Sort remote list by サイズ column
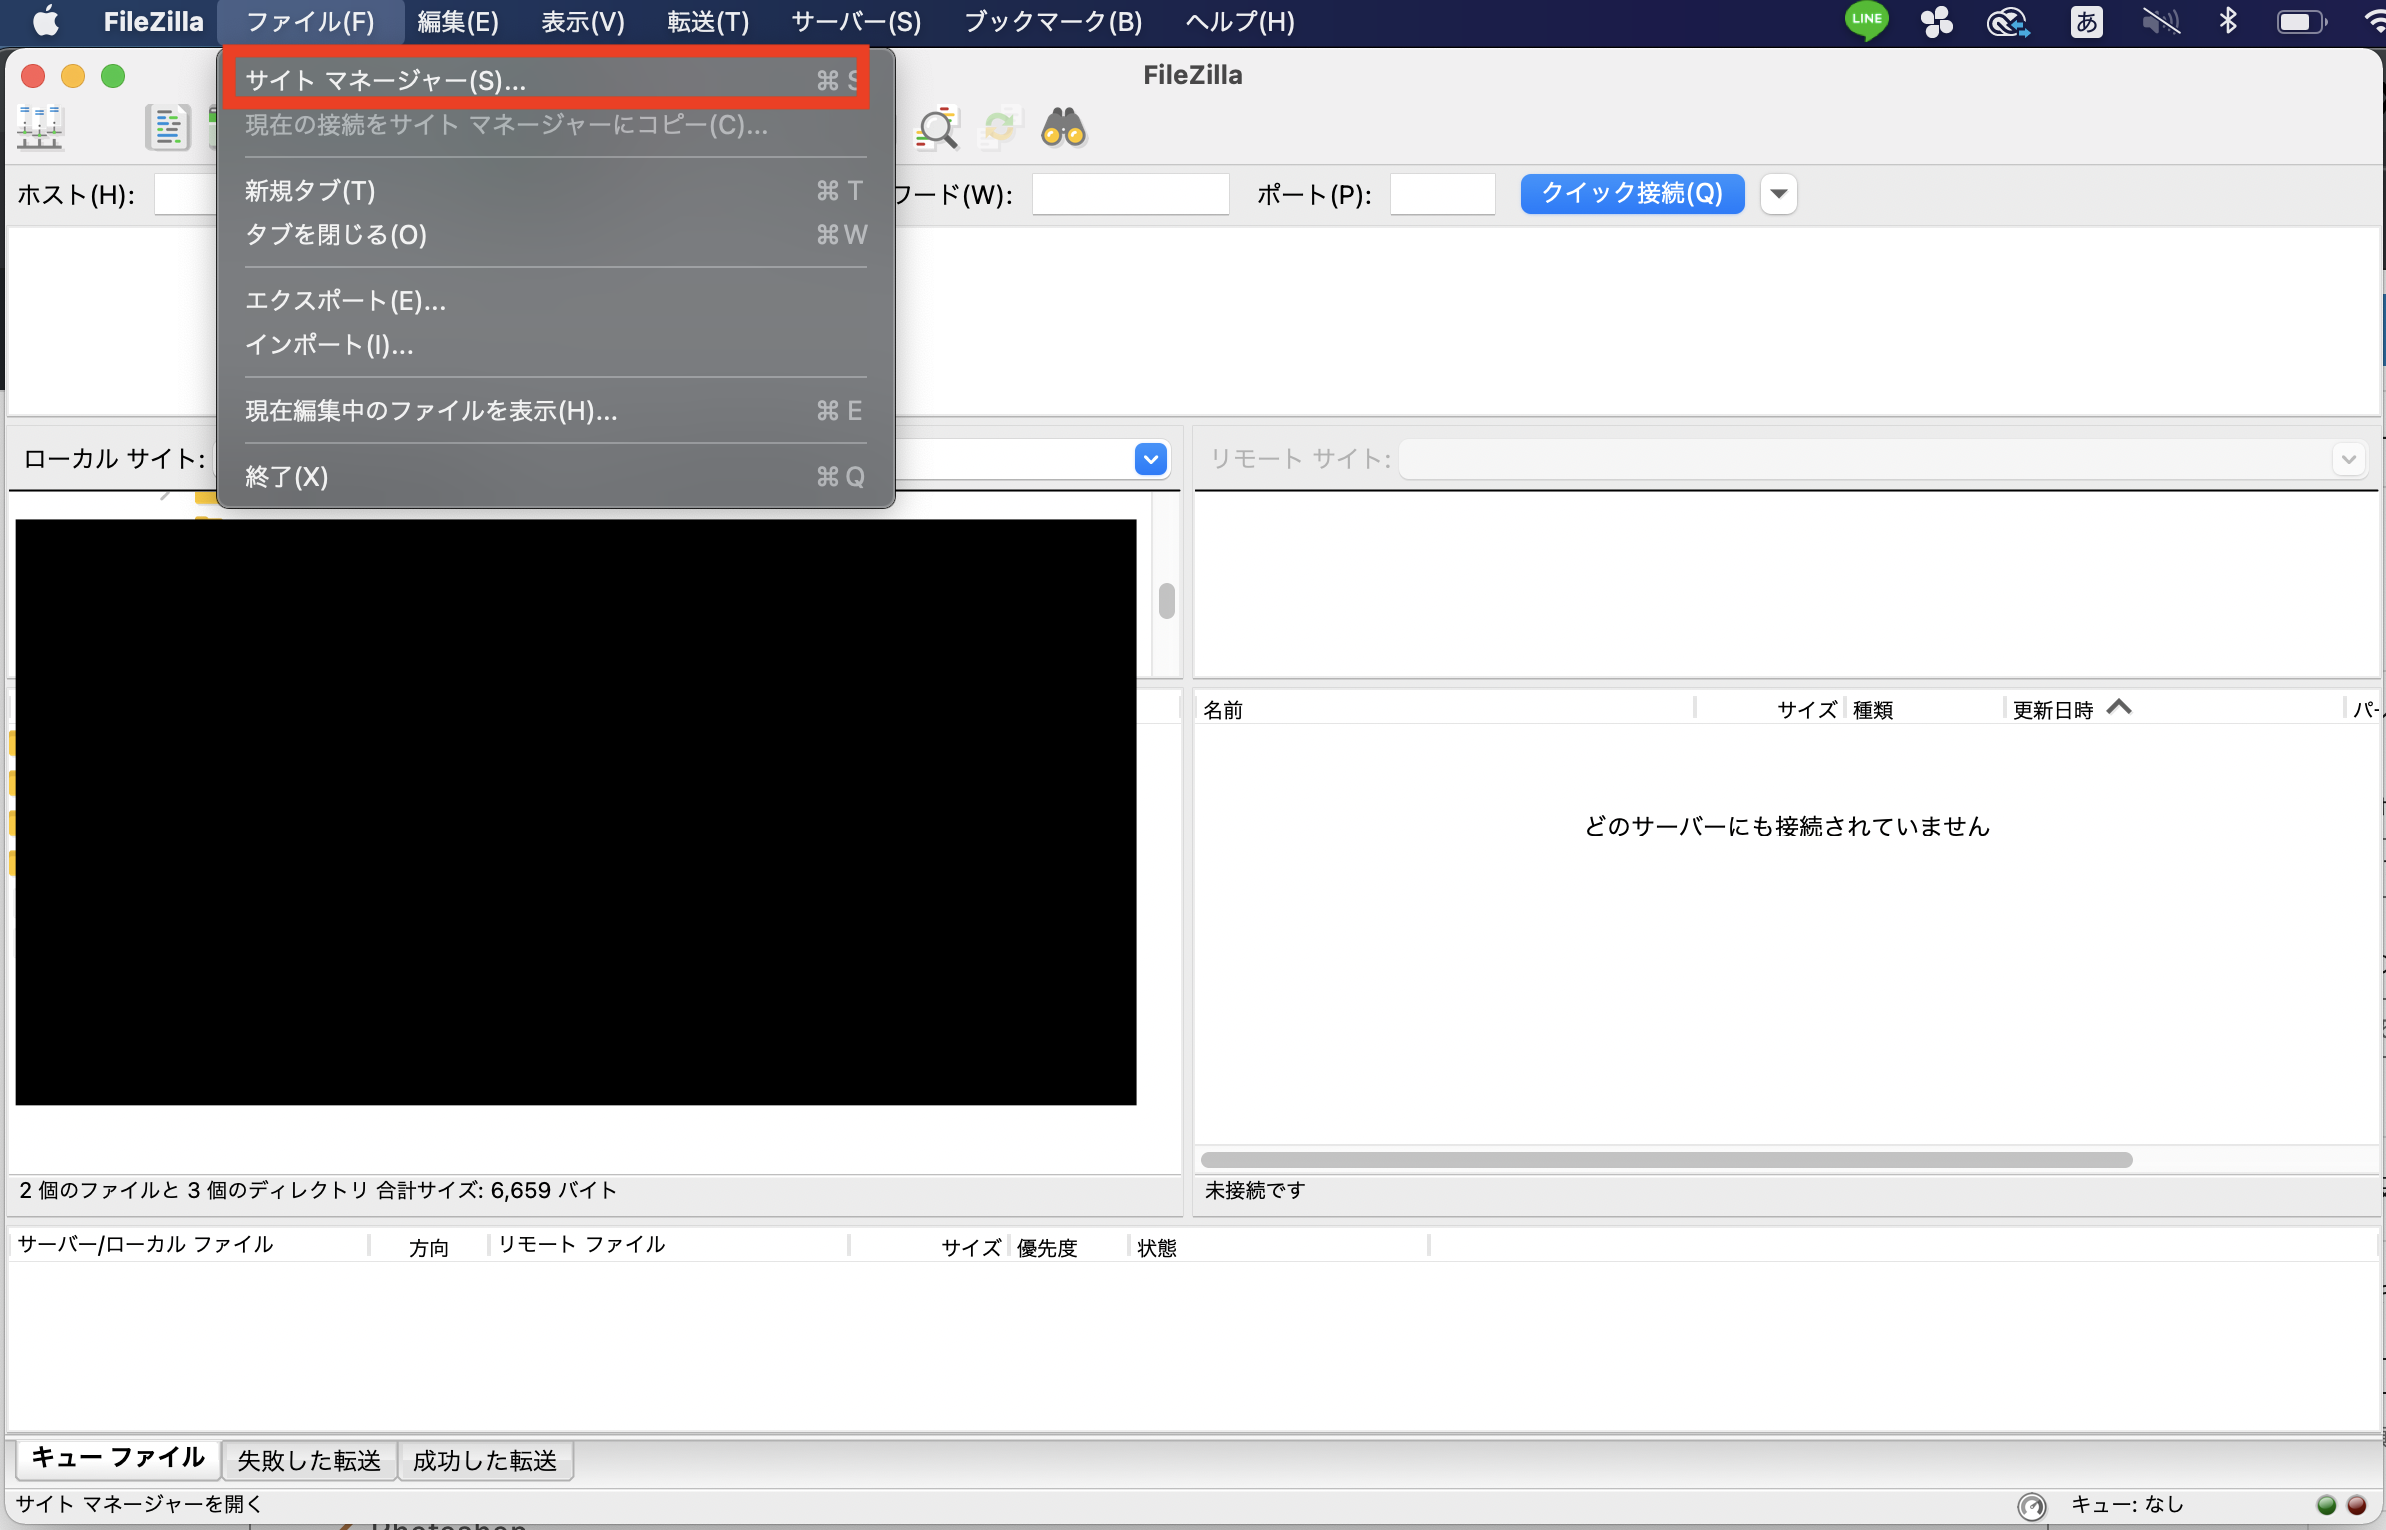Screen dimensions: 2386x1530 click(x=1768, y=709)
